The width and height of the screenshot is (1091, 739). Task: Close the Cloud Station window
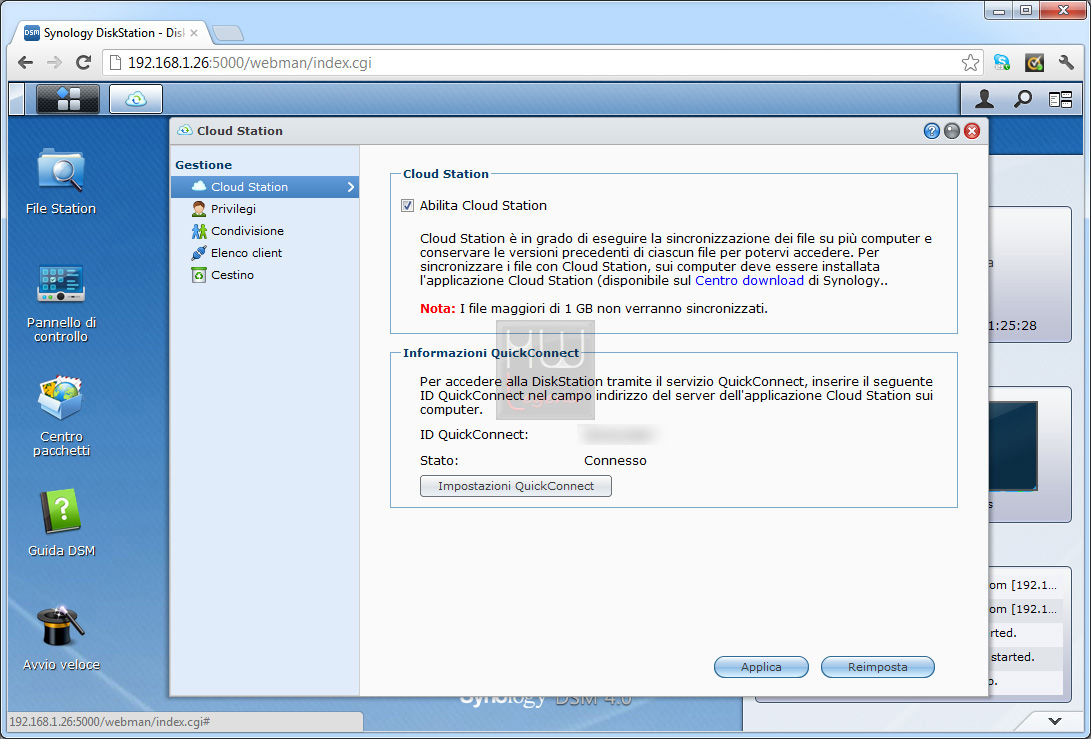tap(972, 131)
